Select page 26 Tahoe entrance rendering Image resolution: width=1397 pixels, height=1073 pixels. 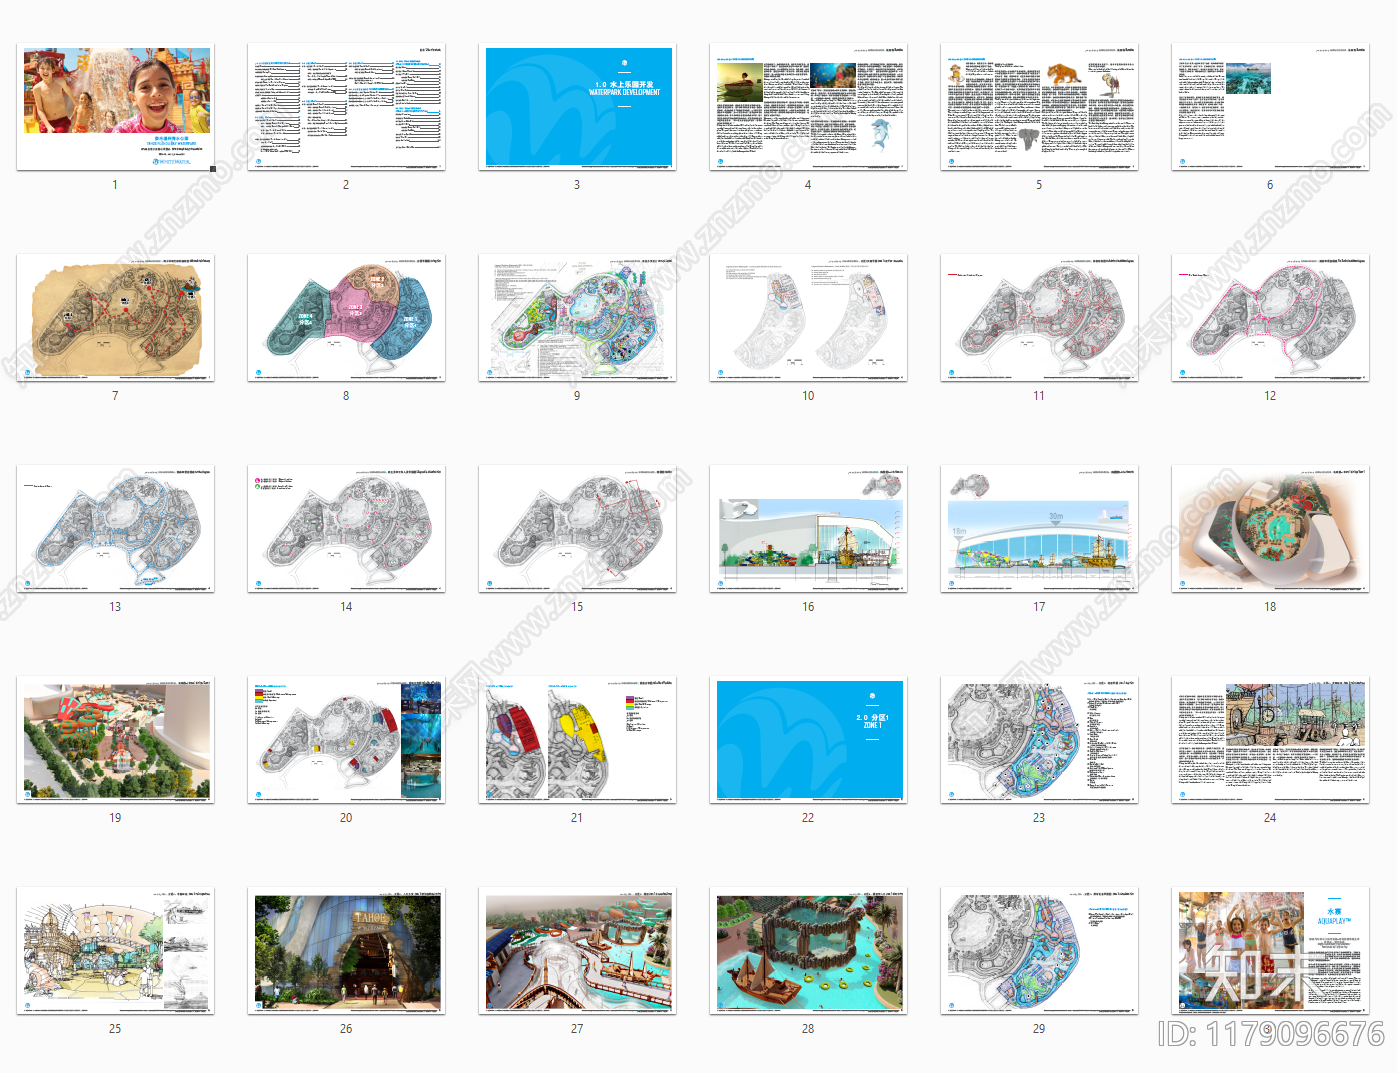(x=346, y=951)
